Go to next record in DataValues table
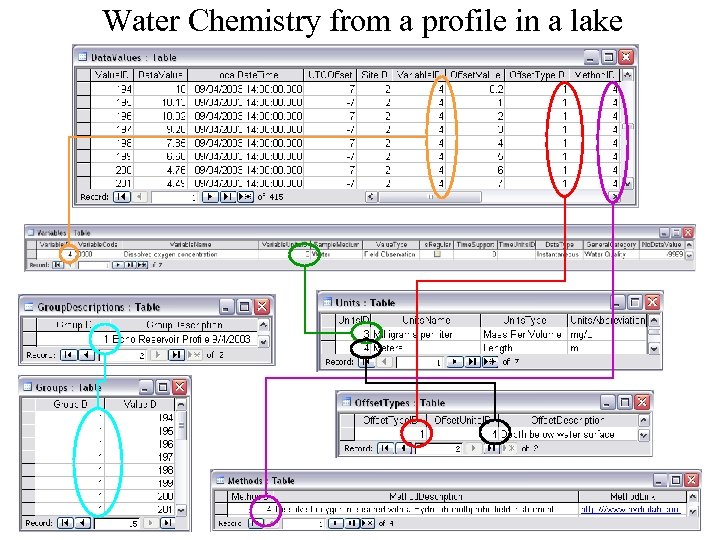This screenshot has height=540, width=720. pyautogui.click(x=209, y=197)
